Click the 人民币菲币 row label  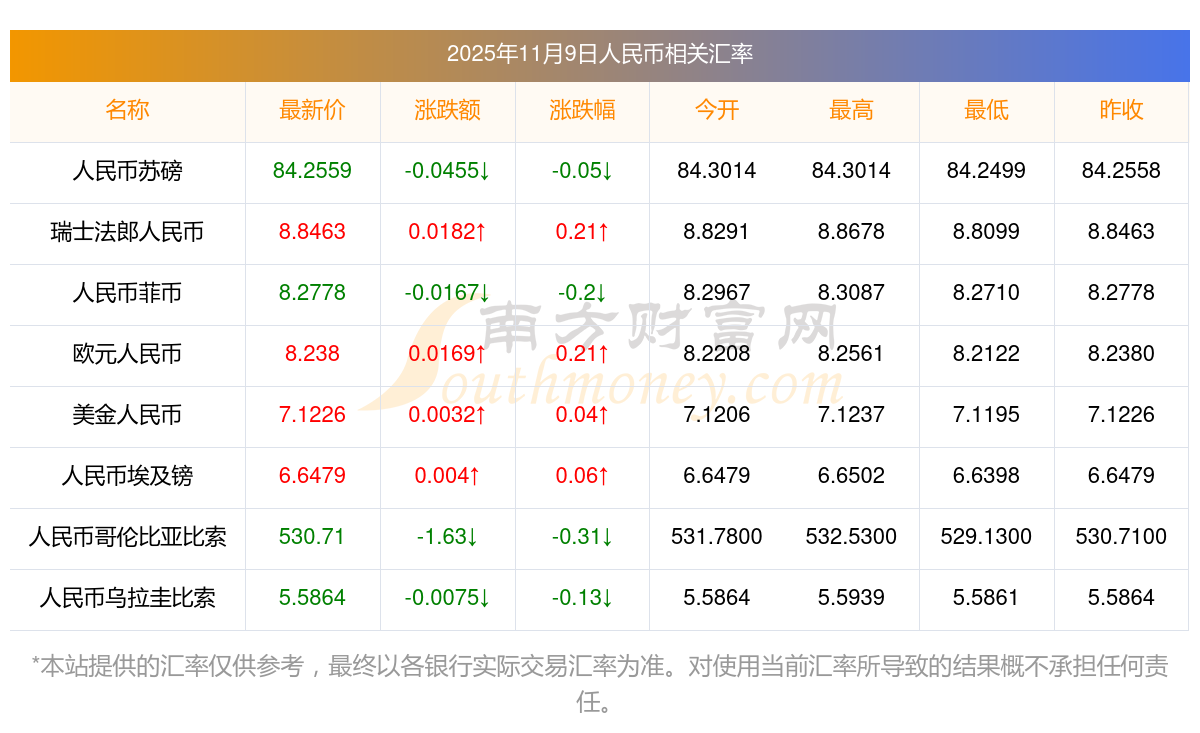tap(127, 293)
